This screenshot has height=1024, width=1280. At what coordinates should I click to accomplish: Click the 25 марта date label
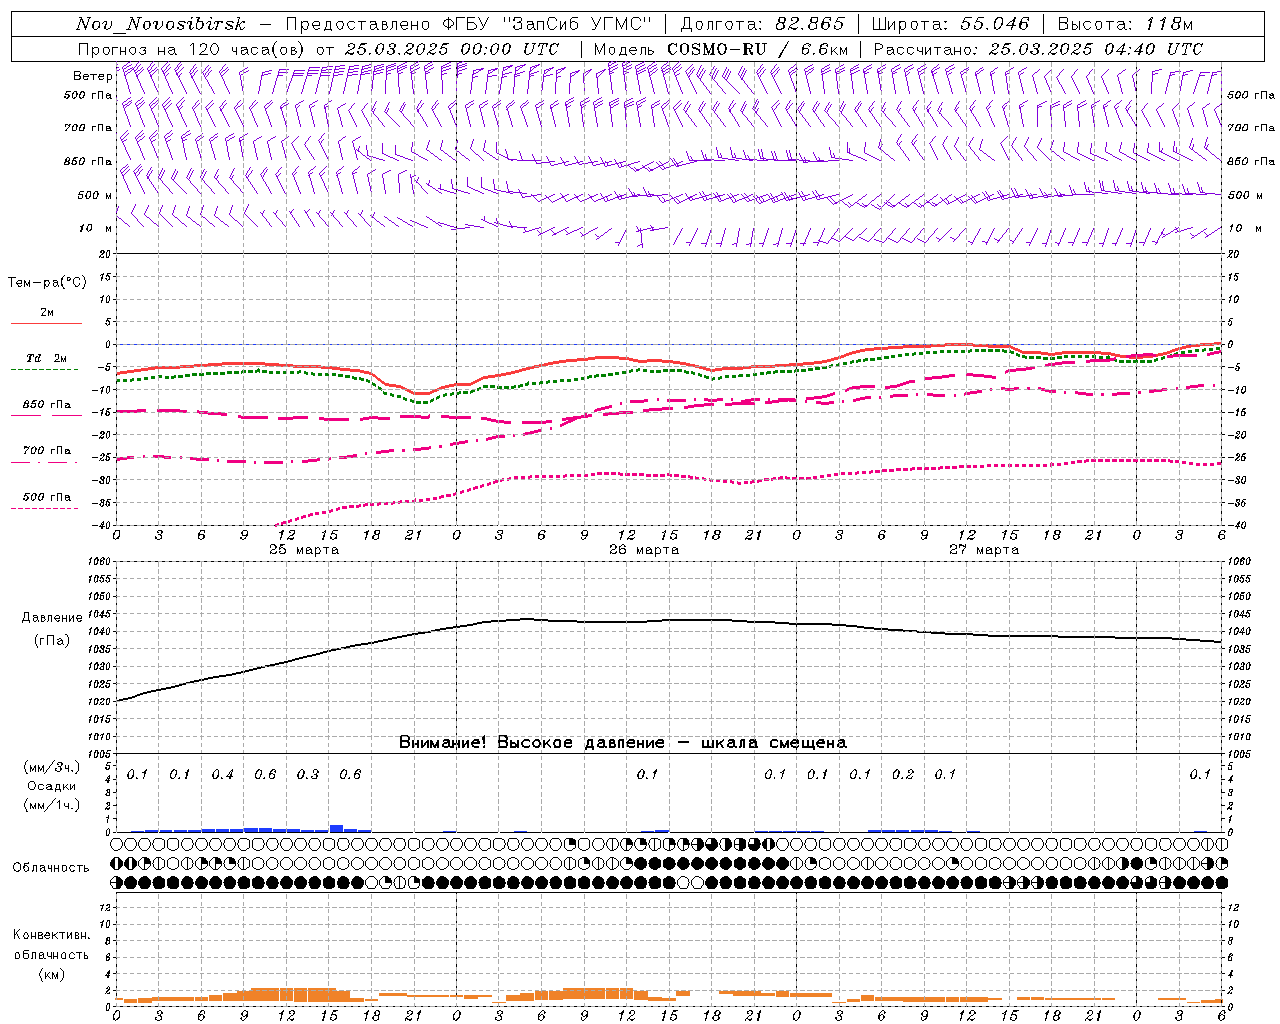click(x=304, y=550)
